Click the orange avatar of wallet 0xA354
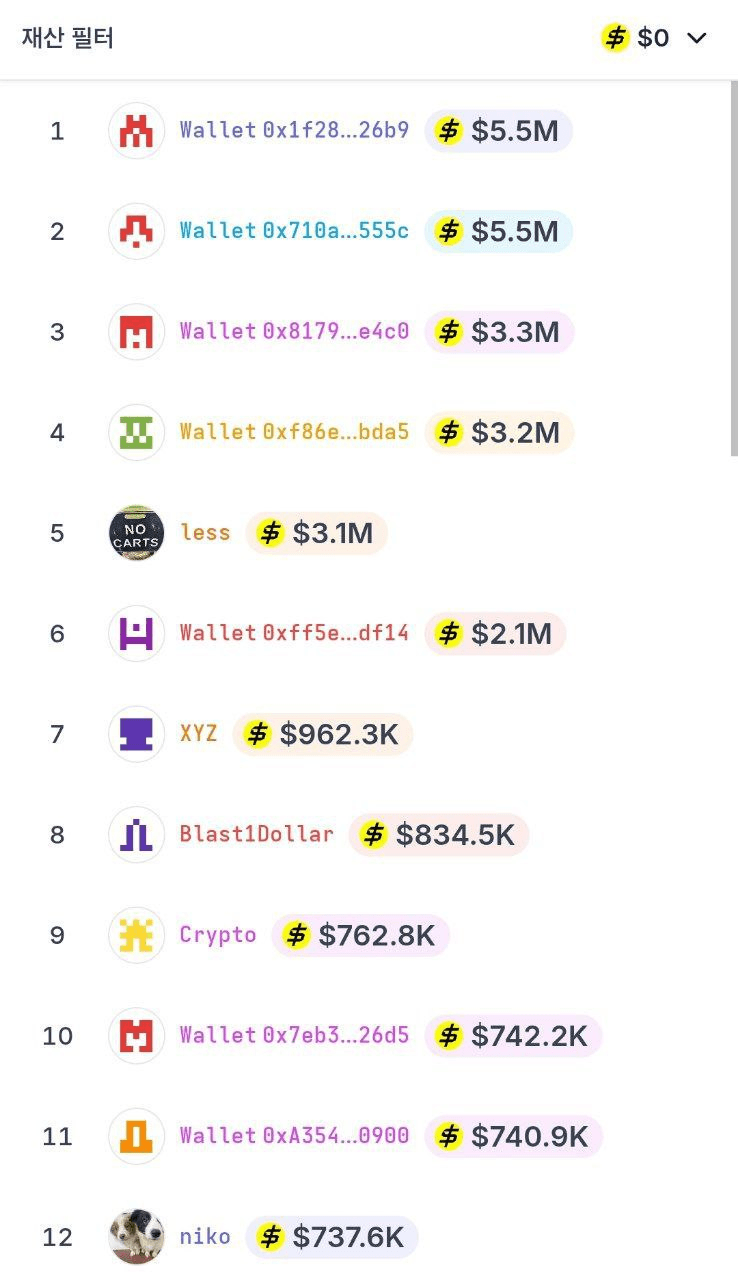This screenshot has height=1280, width=738. (136, 1136)
